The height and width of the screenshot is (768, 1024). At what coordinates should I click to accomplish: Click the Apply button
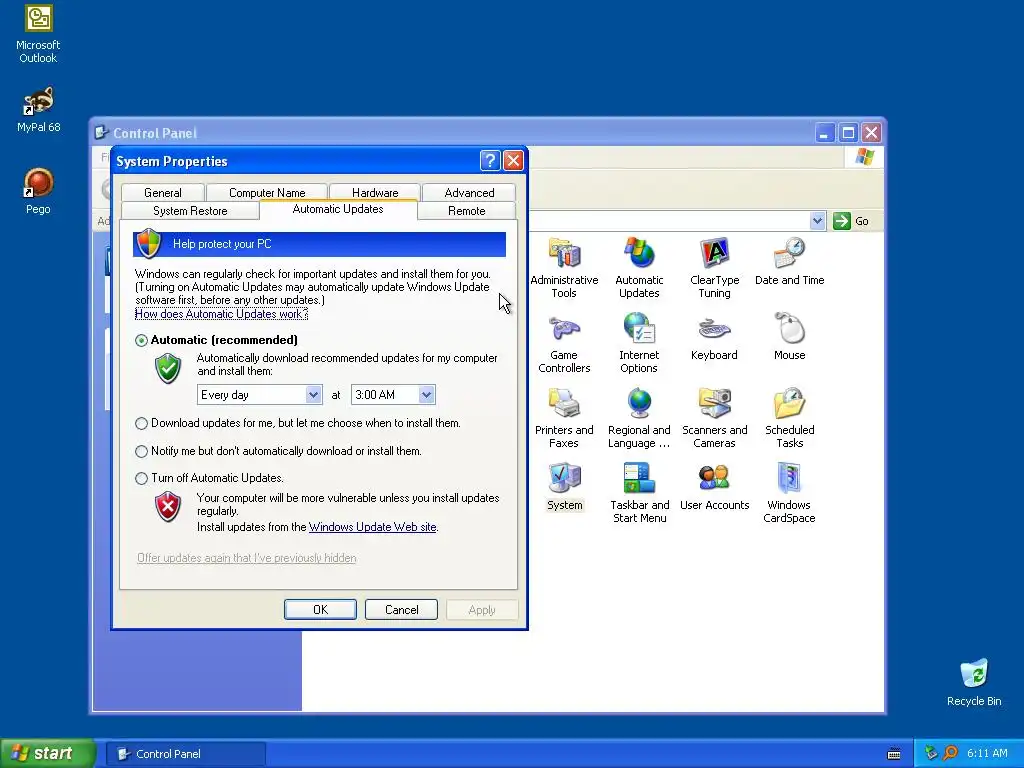(482, 609)
